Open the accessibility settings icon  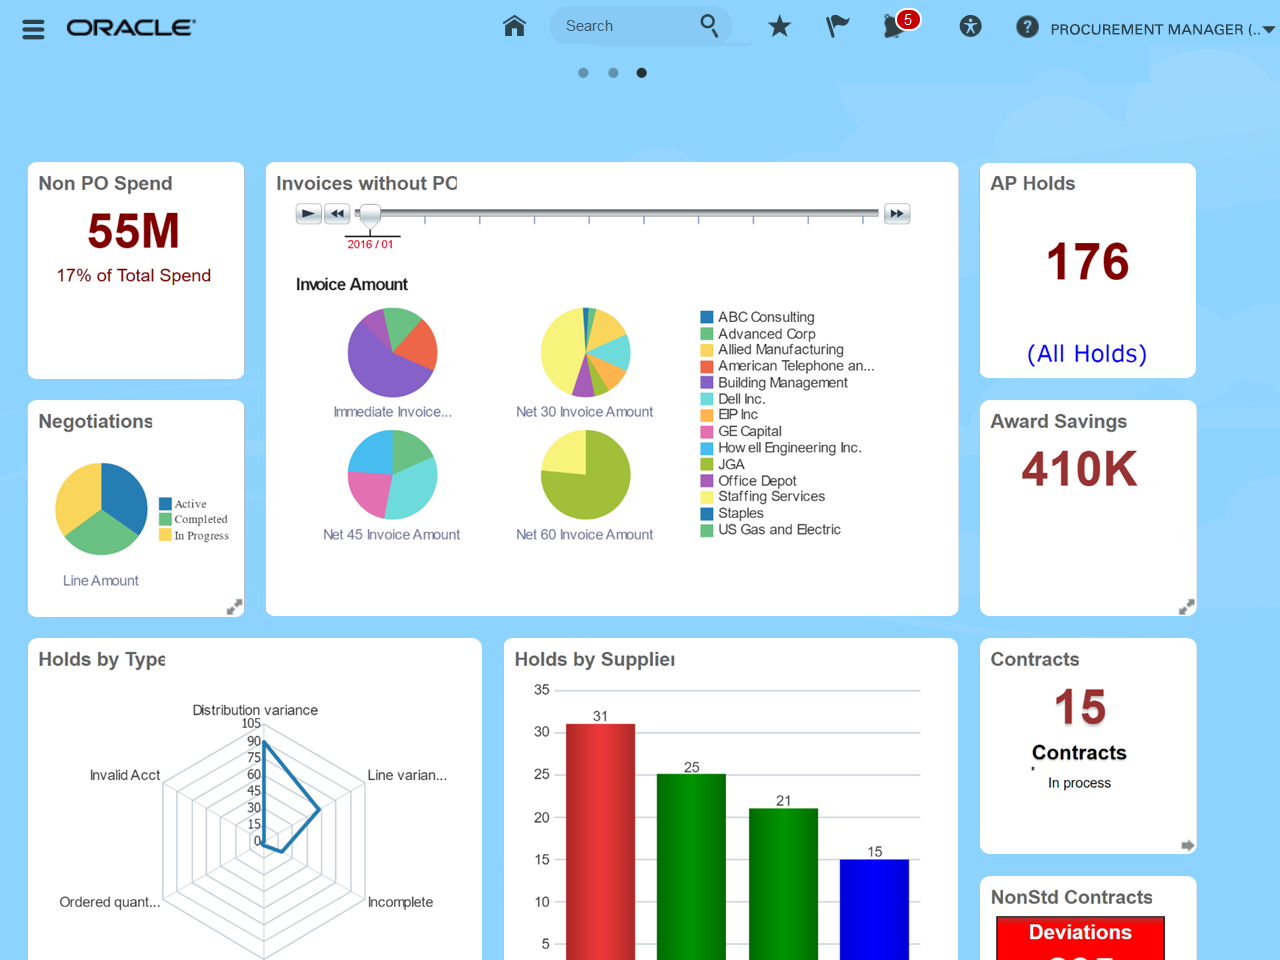click(x=970, y=27)
